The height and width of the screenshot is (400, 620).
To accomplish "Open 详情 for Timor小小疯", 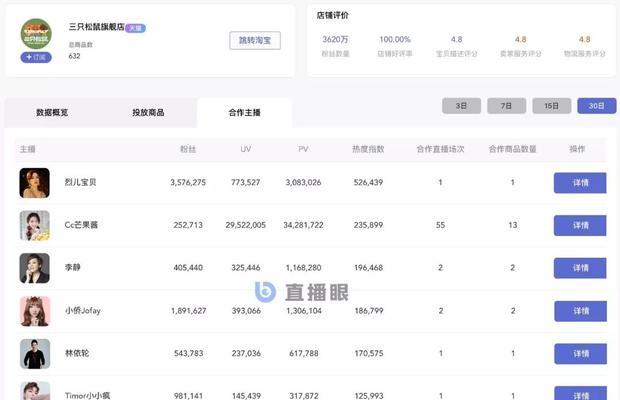I will coord(580,394).
